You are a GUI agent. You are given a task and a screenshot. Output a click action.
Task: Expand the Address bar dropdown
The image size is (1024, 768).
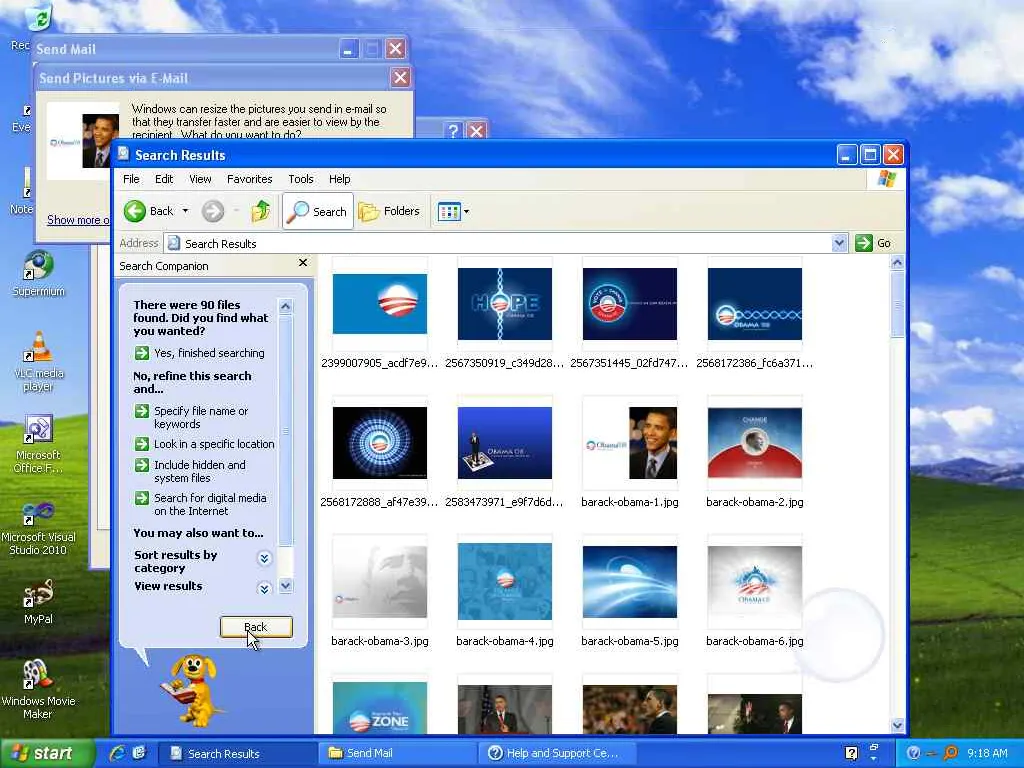(839, 243)
